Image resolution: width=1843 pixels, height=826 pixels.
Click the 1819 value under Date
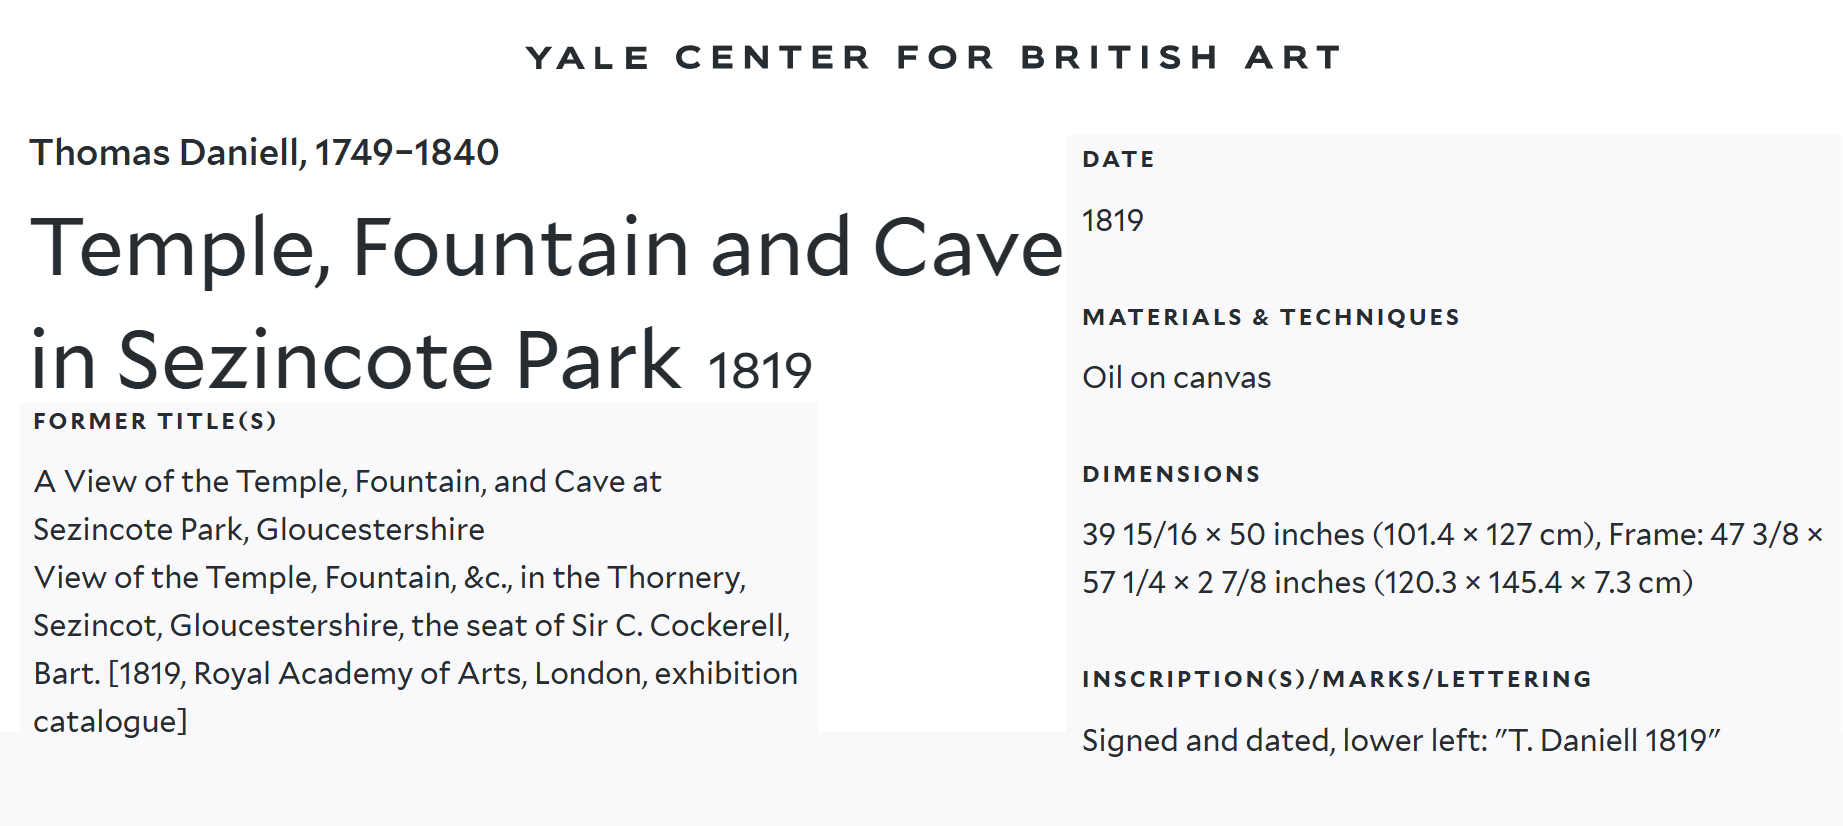(x=1112, y=220)
